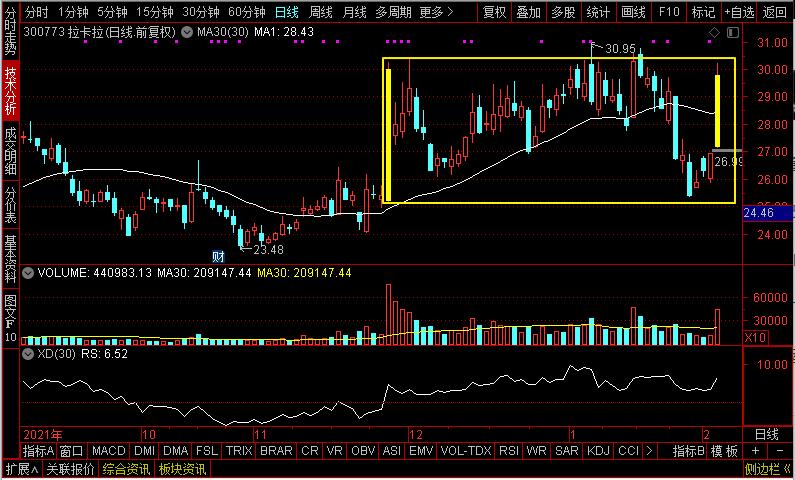Open F10 company information
The image size is (795, 480).
point(669,12)
